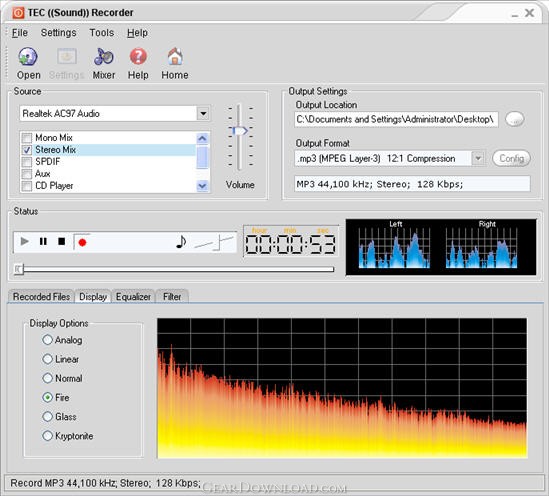Screen dimensions: 549x496
Task: Click the Output Location path field
Action: coord(396,119)
